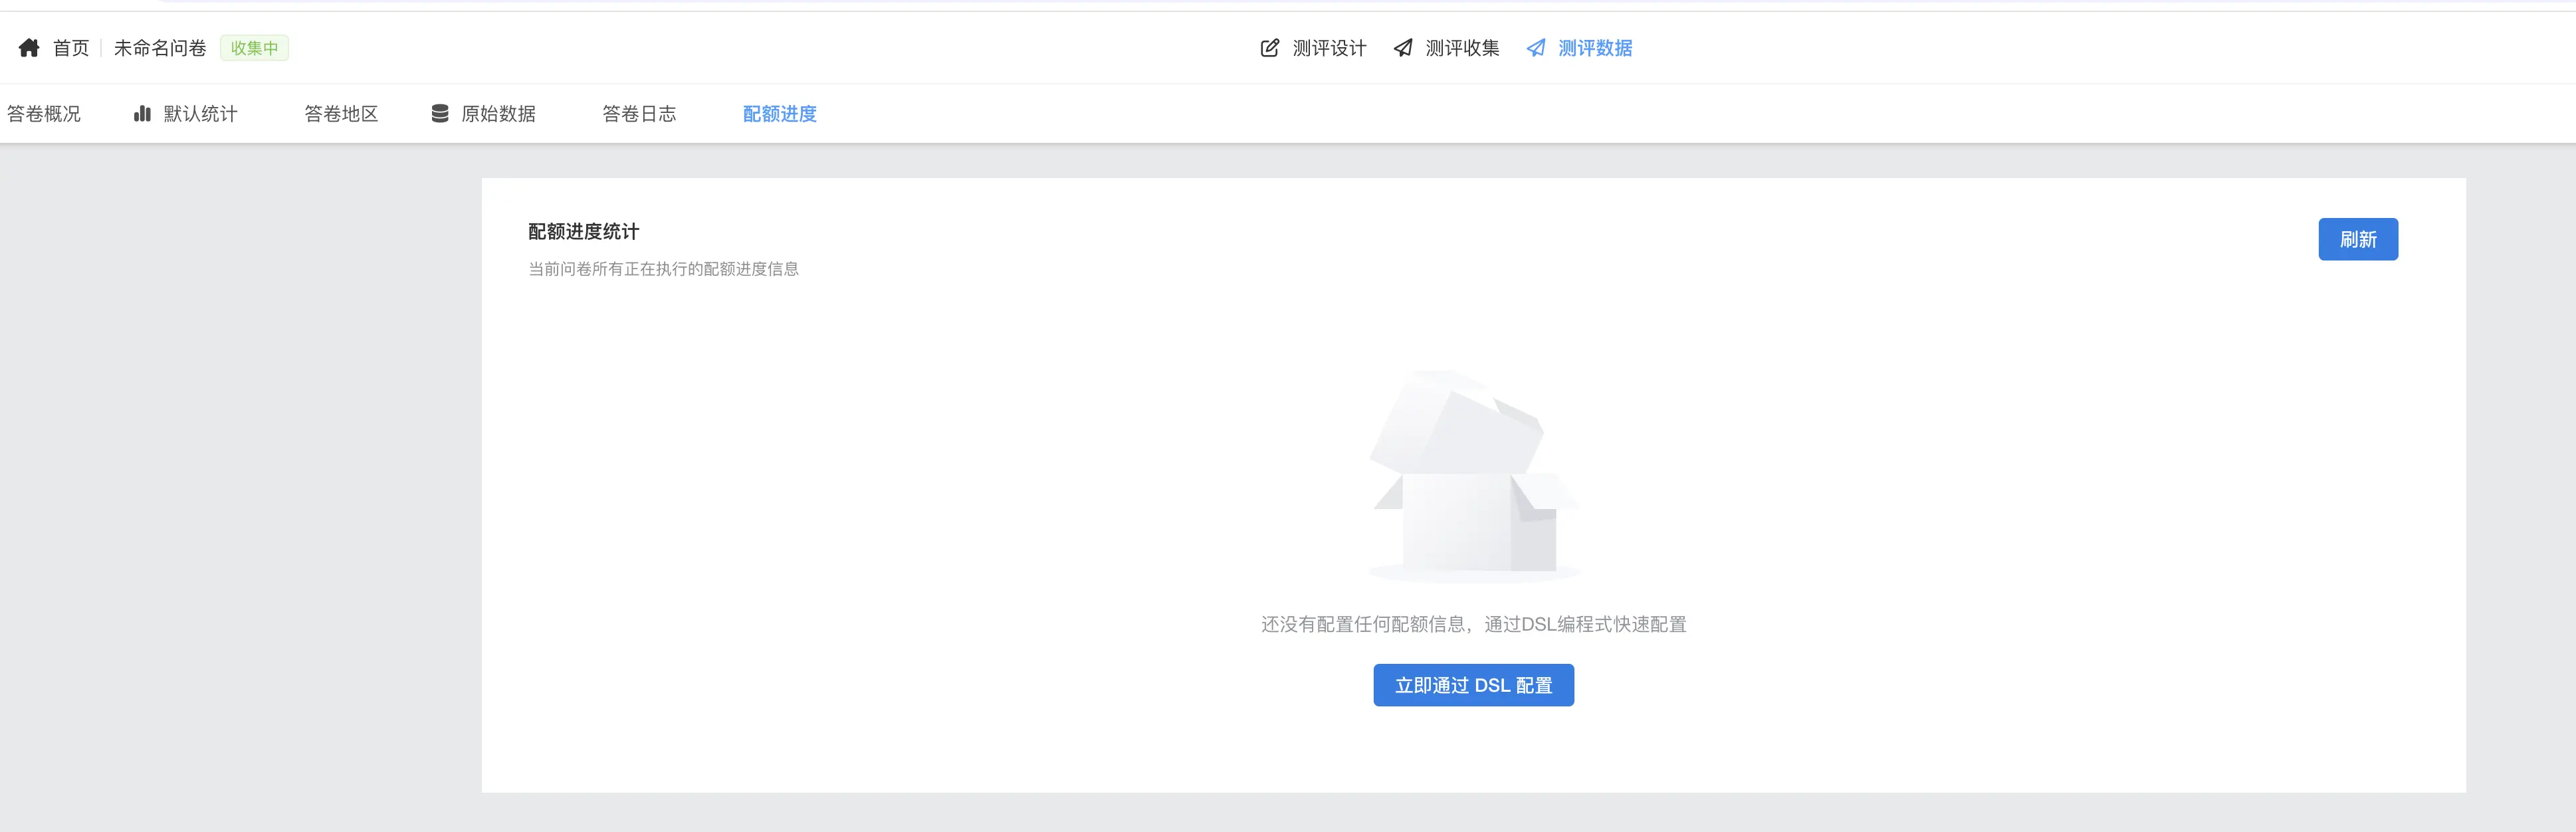Click the blue paper plane icon for 测评数据
Viewport: 2576px width, 832px height.
[1536, 48]
